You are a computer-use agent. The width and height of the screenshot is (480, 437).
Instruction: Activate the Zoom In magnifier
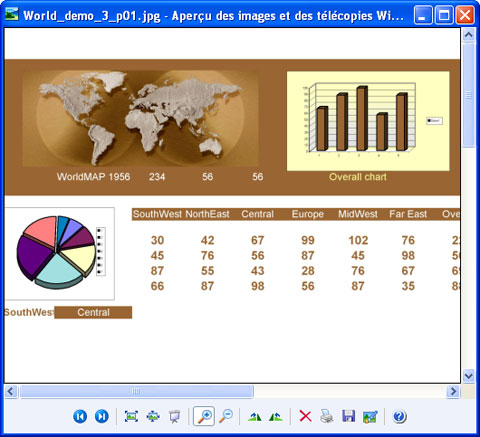[x=204, y=416]
